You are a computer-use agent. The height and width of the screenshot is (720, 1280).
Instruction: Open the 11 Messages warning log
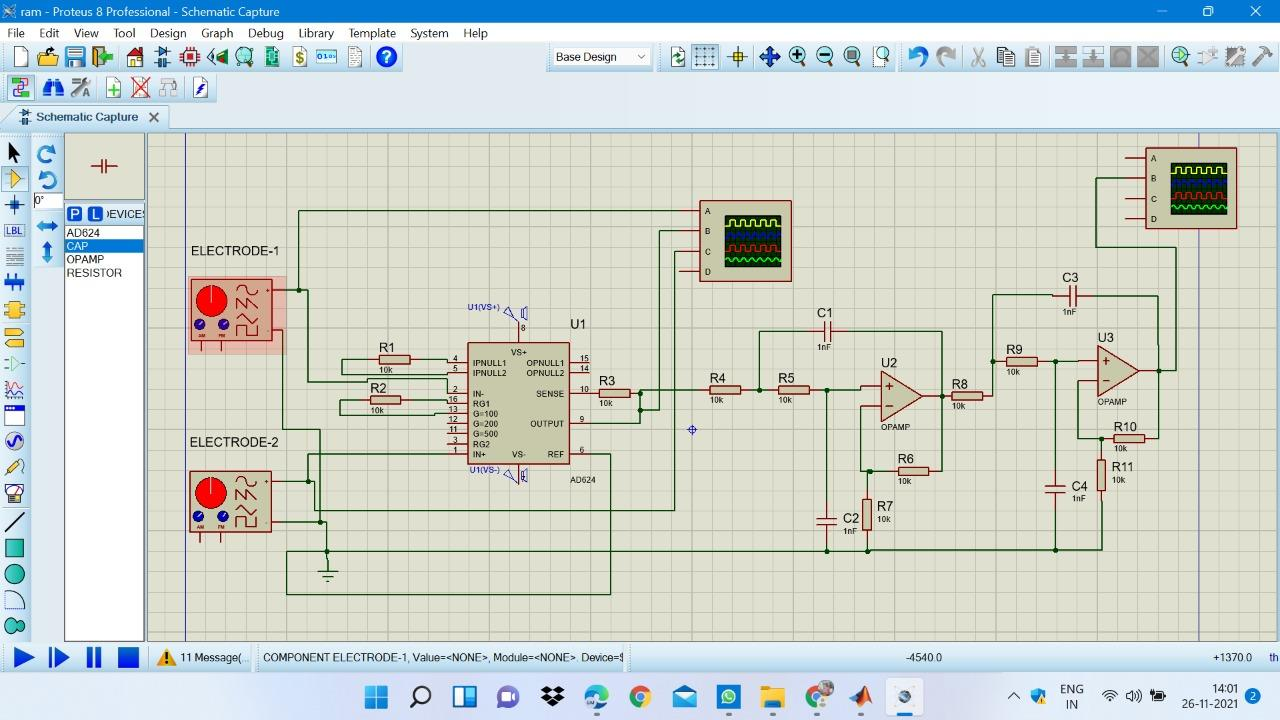tap(200, 658)
